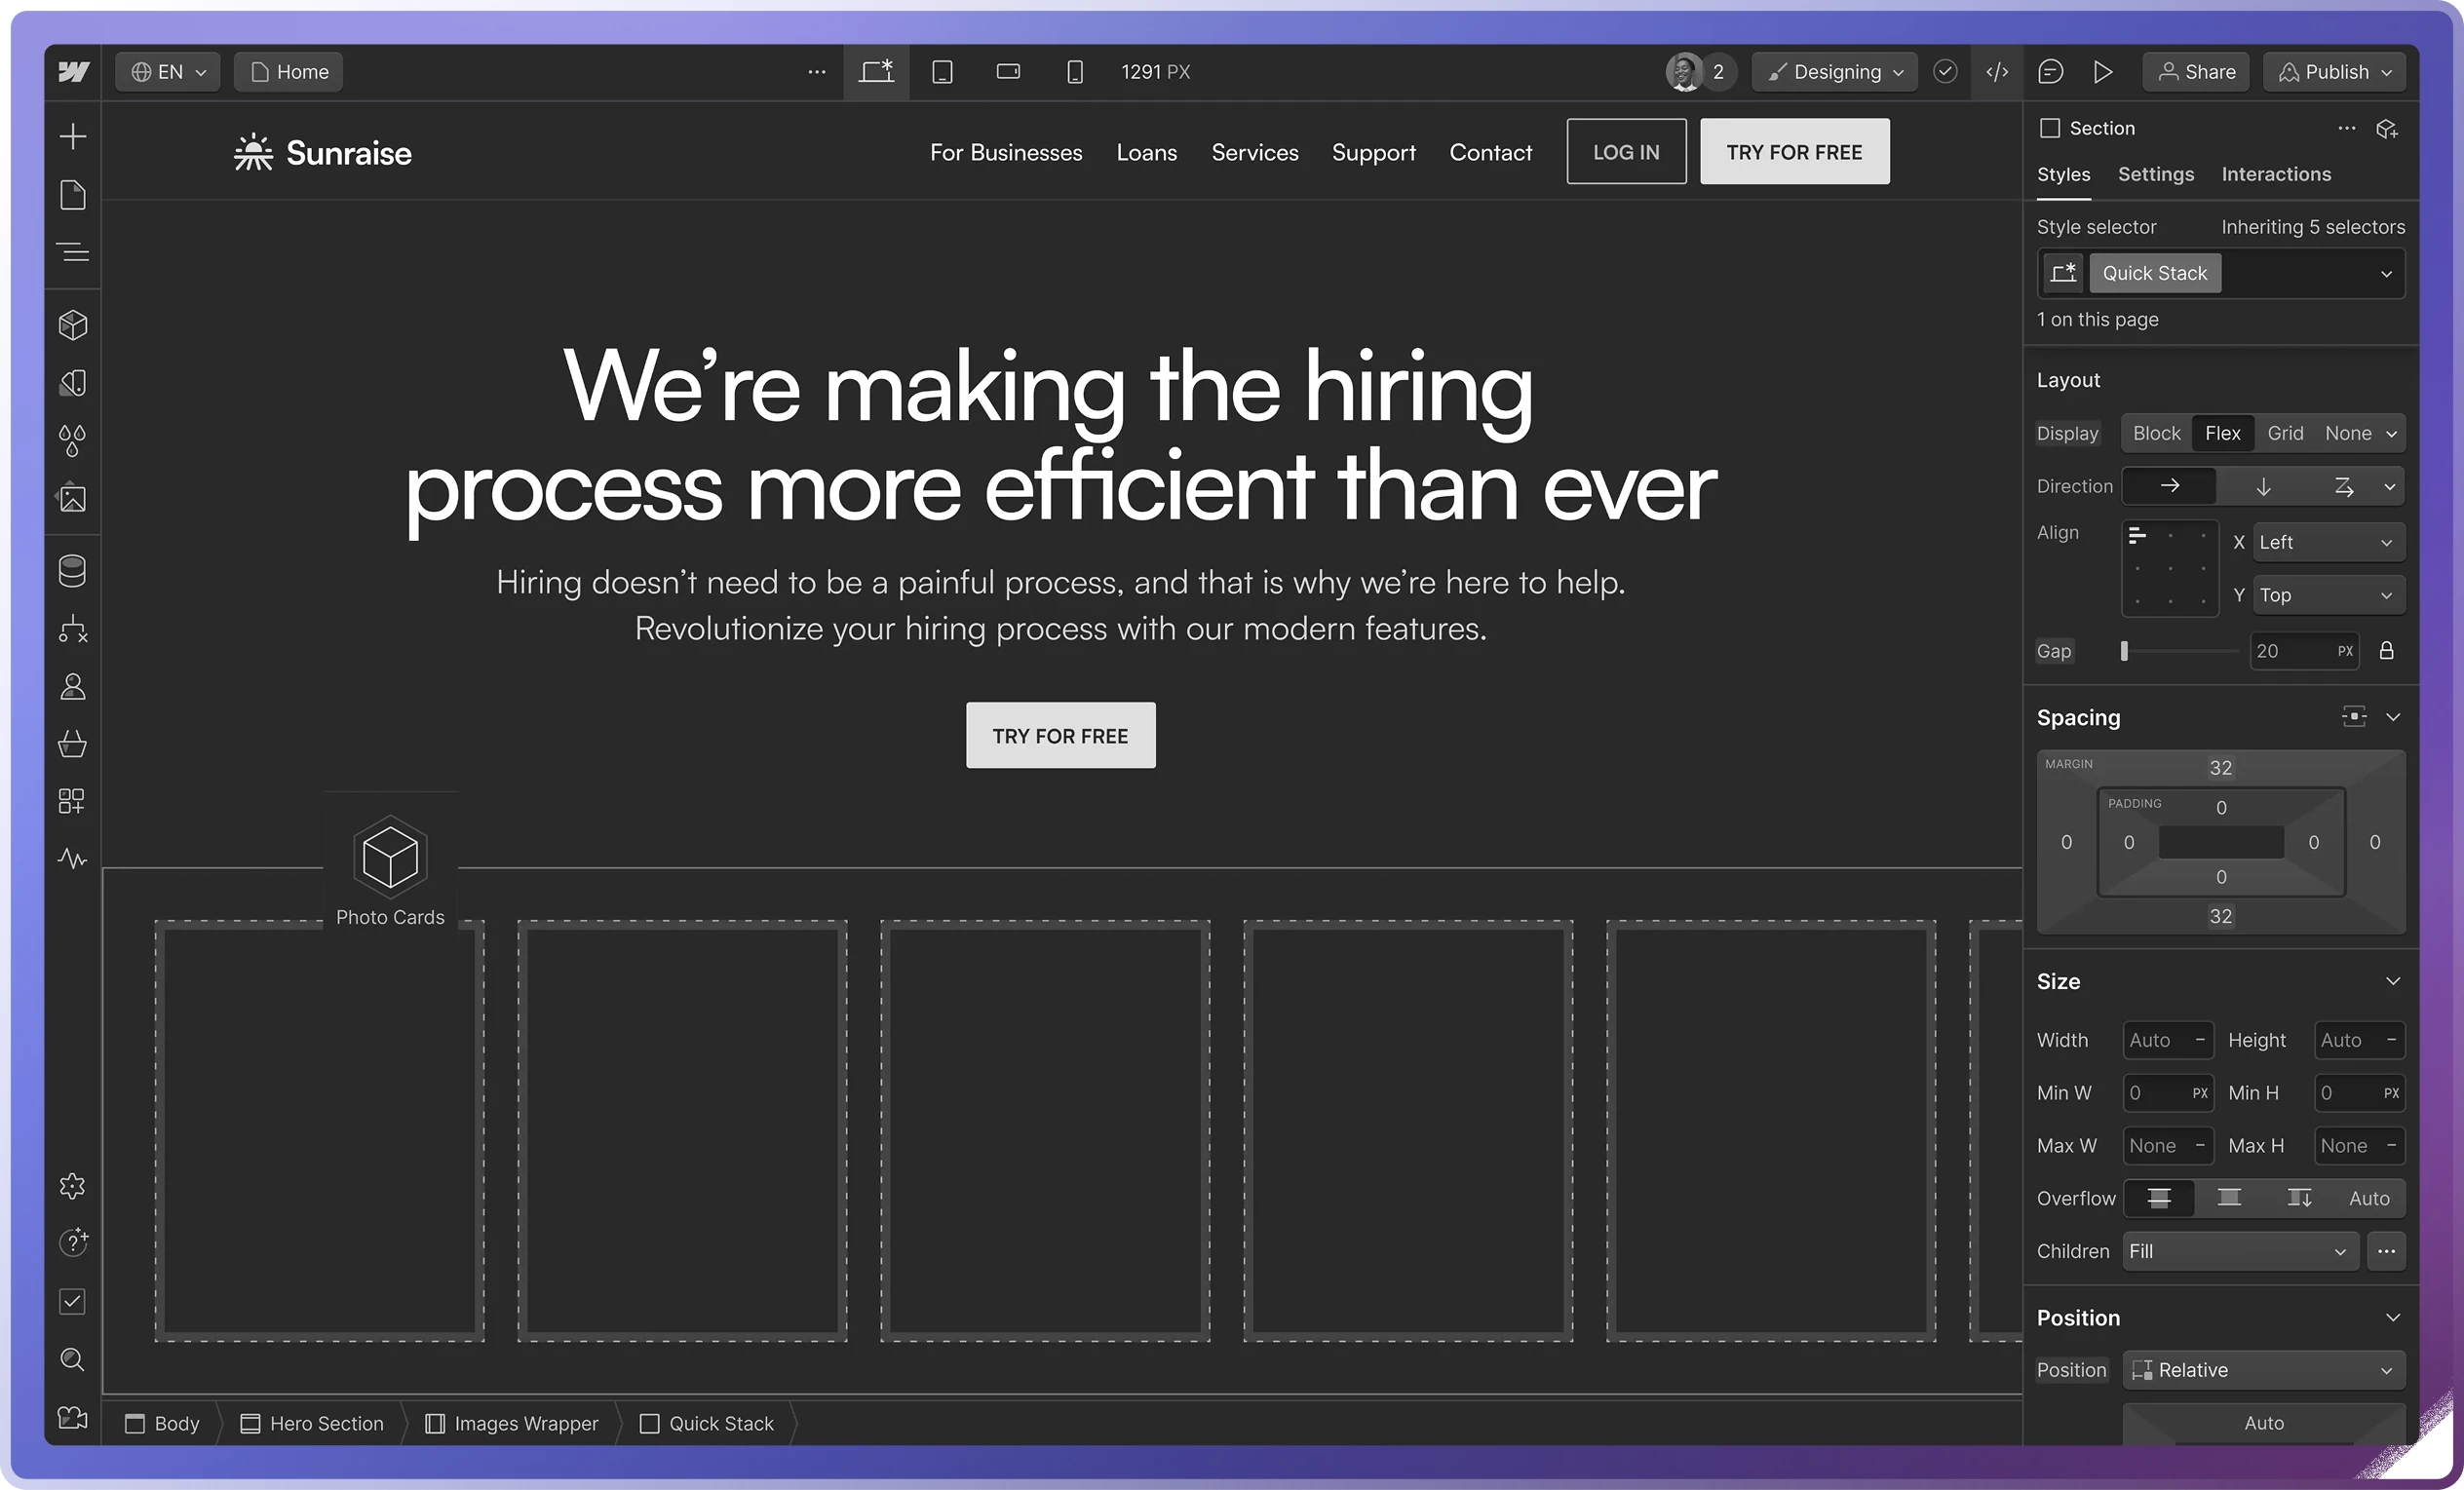Screen dimensions: 2464x1490
Task: Open the Assets image icon
Action: pyautogui.click(x=73, y=498)
